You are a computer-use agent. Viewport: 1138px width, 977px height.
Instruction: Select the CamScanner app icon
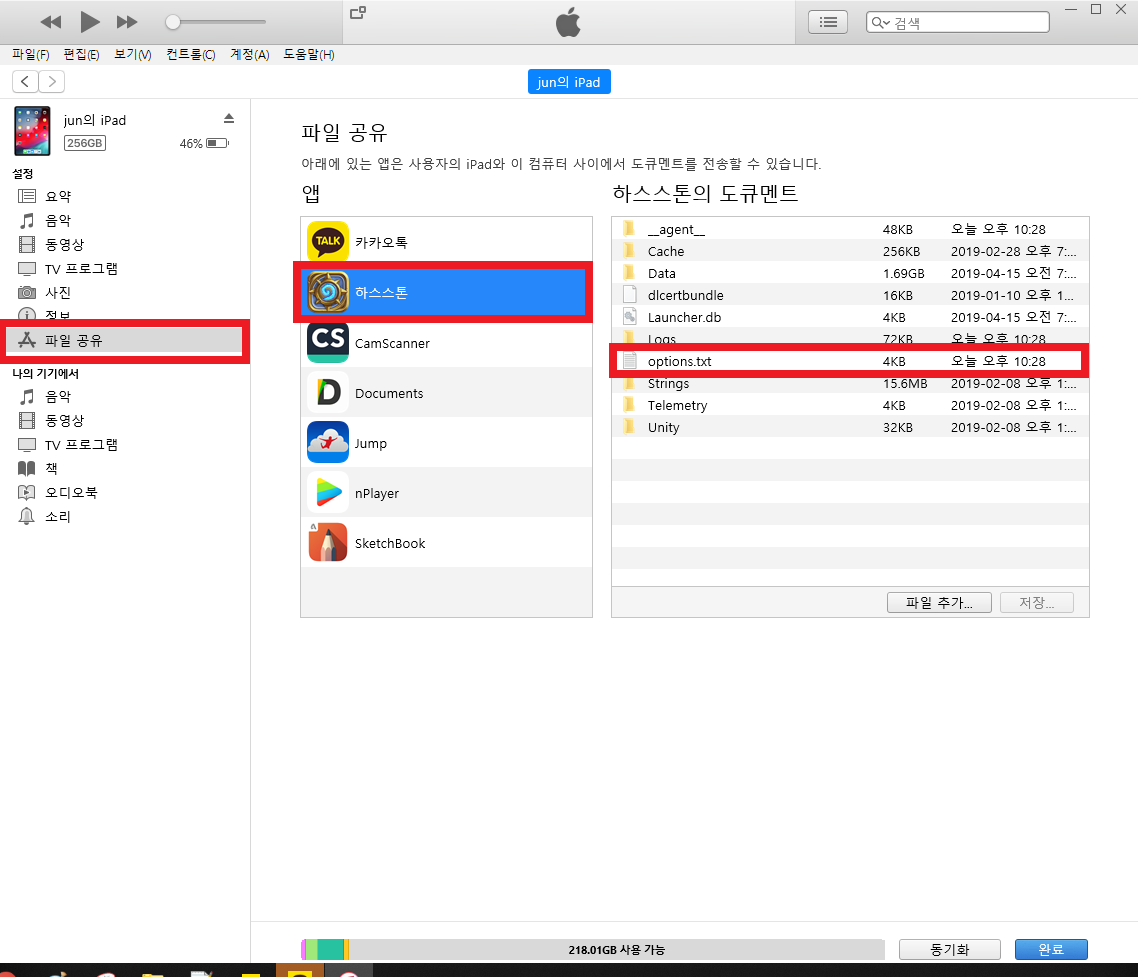328,343
